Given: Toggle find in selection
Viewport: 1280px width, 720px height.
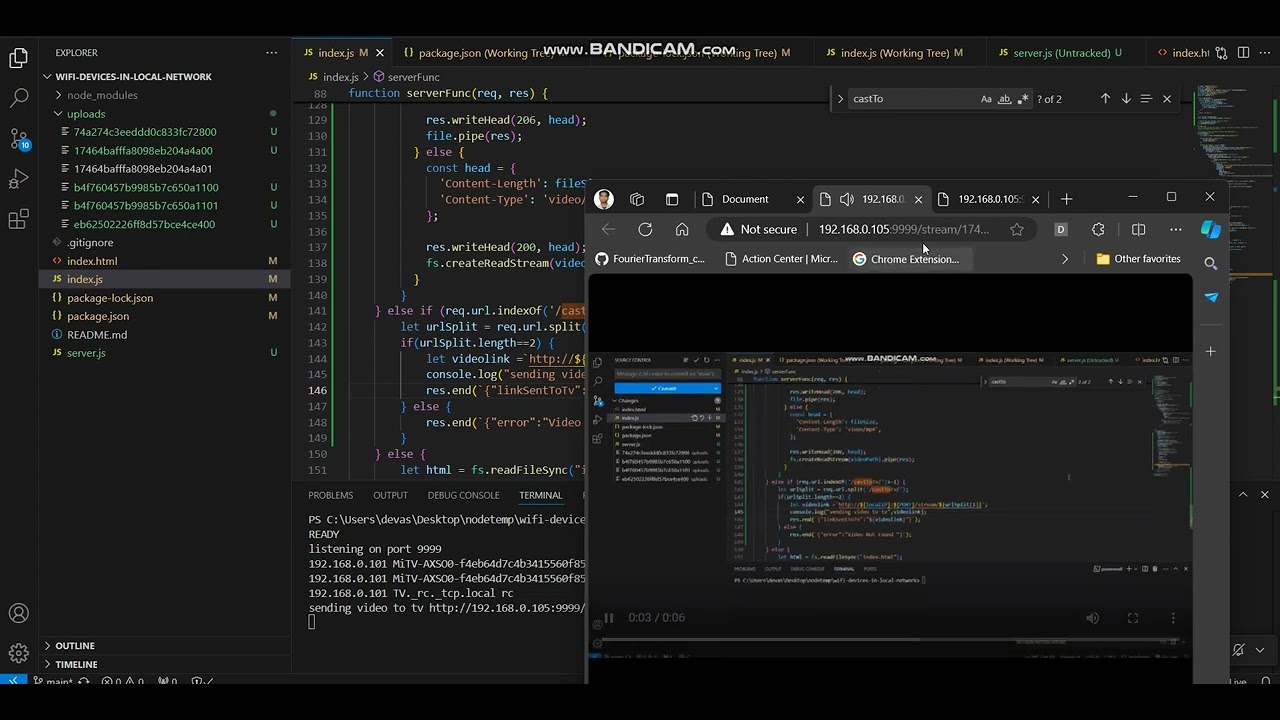Looking at the screenshot, I should (1146, 99).
